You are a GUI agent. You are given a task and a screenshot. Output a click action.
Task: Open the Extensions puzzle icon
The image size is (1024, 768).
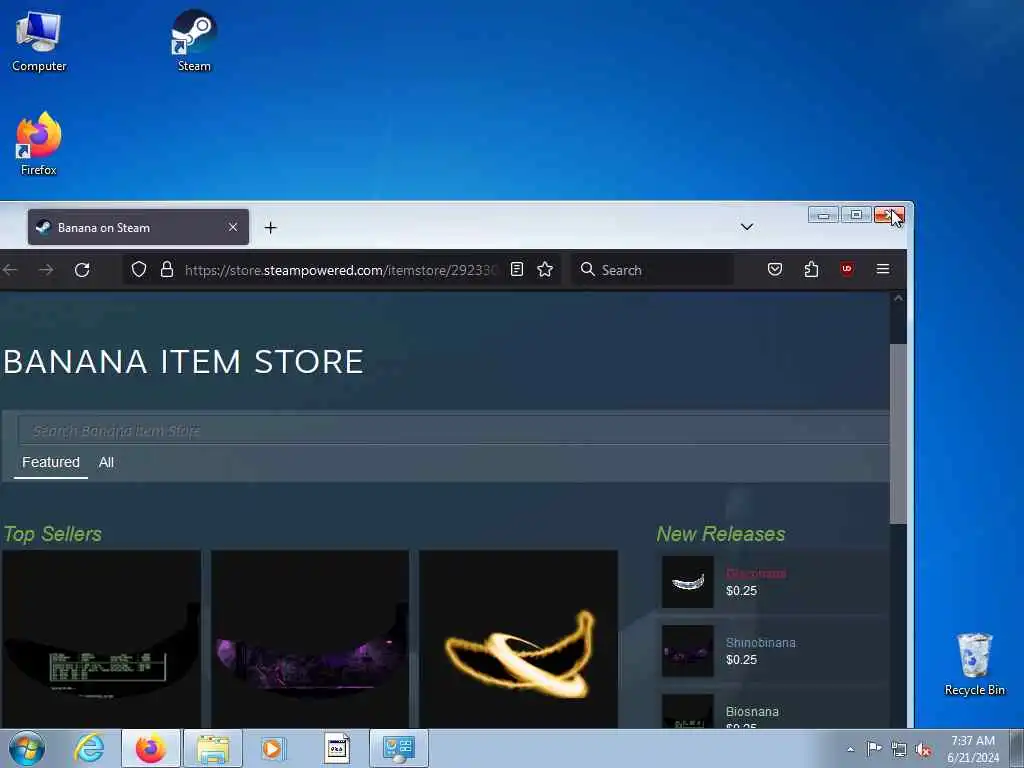[811, 269]
